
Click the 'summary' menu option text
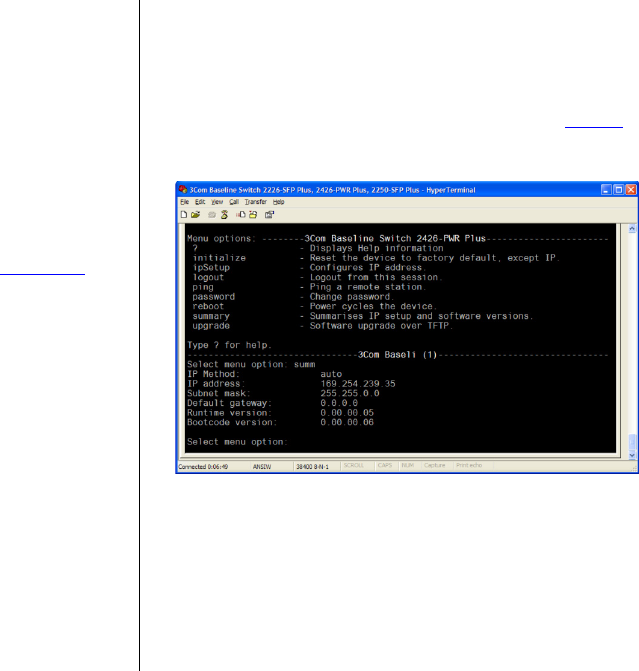click(x=211, y=316)
